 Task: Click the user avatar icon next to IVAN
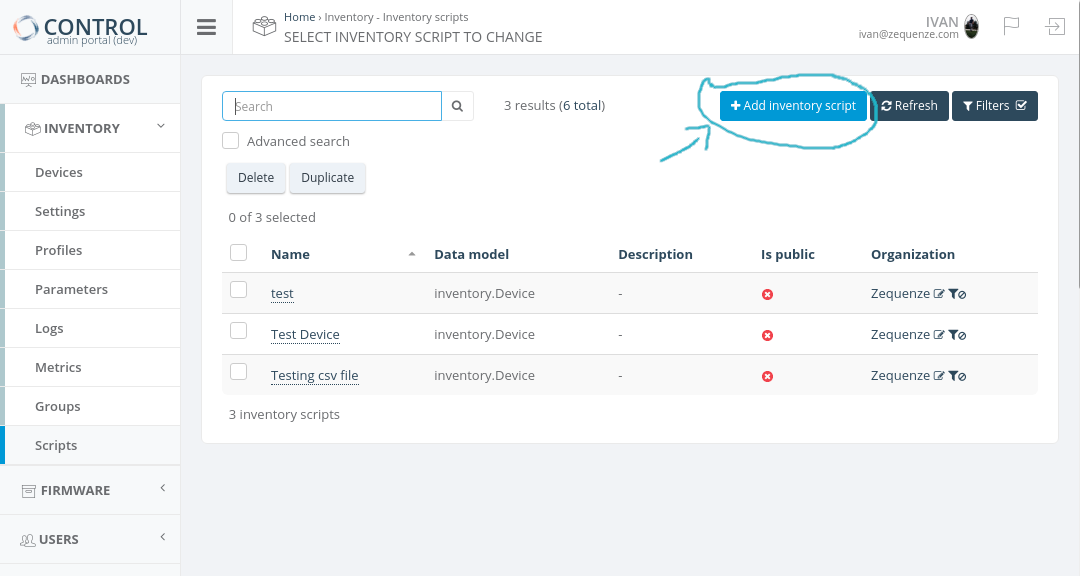971,27
